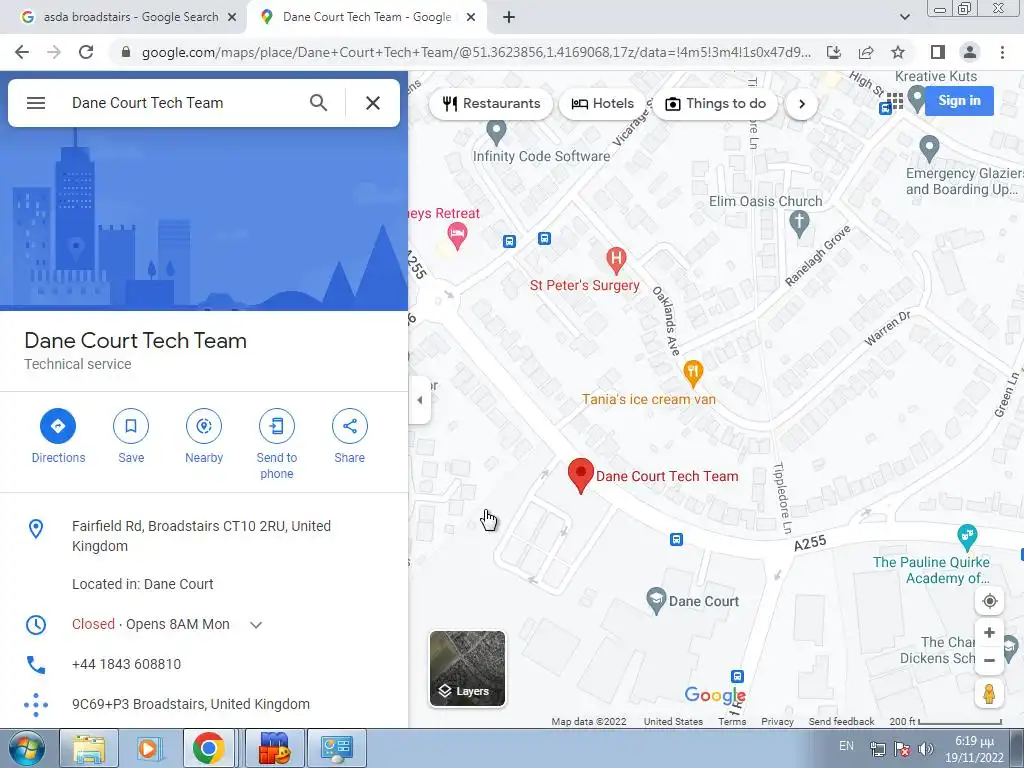The height and width of the screenshot is (768, 1024).
Task: Click the Dane Court Tech Team search box
Action: [183, 103]
